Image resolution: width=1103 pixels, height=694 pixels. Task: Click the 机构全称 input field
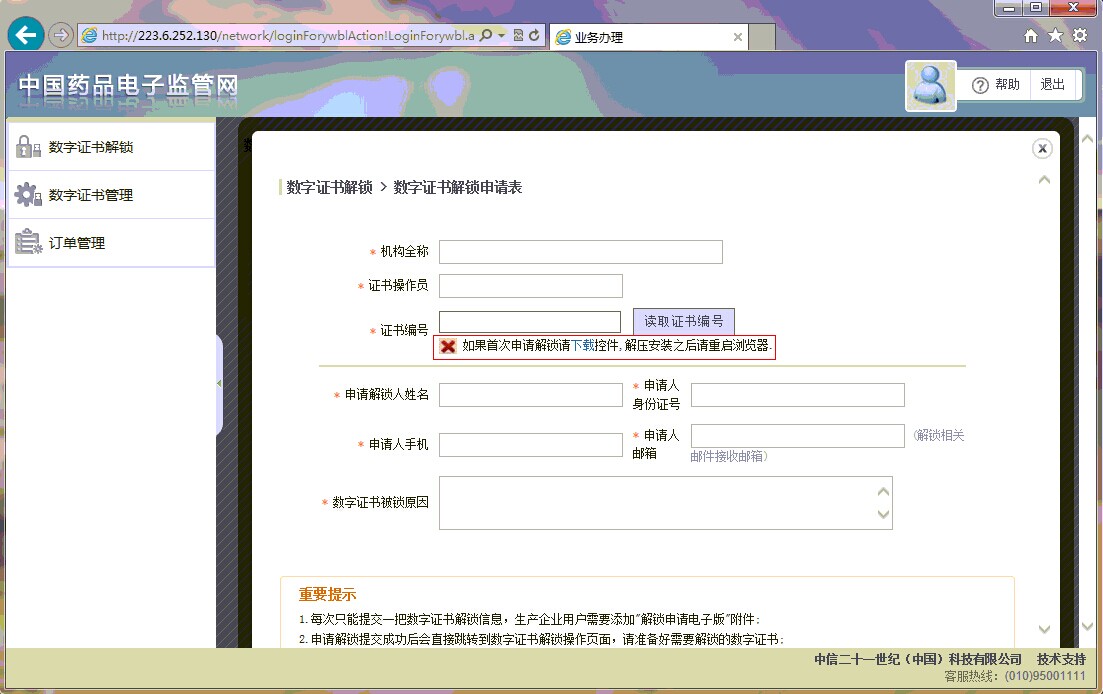580,252
